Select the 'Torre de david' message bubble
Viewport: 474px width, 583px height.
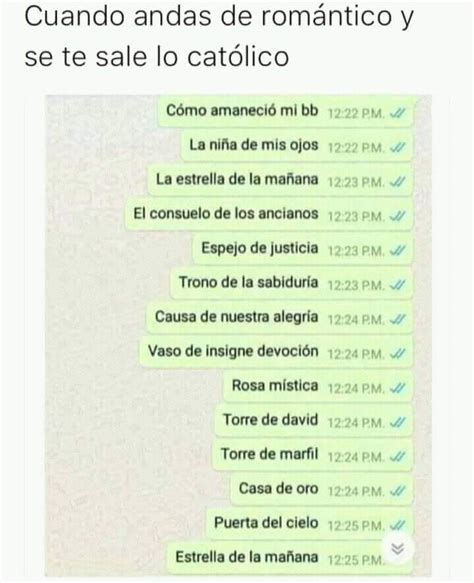click(313, 421)
